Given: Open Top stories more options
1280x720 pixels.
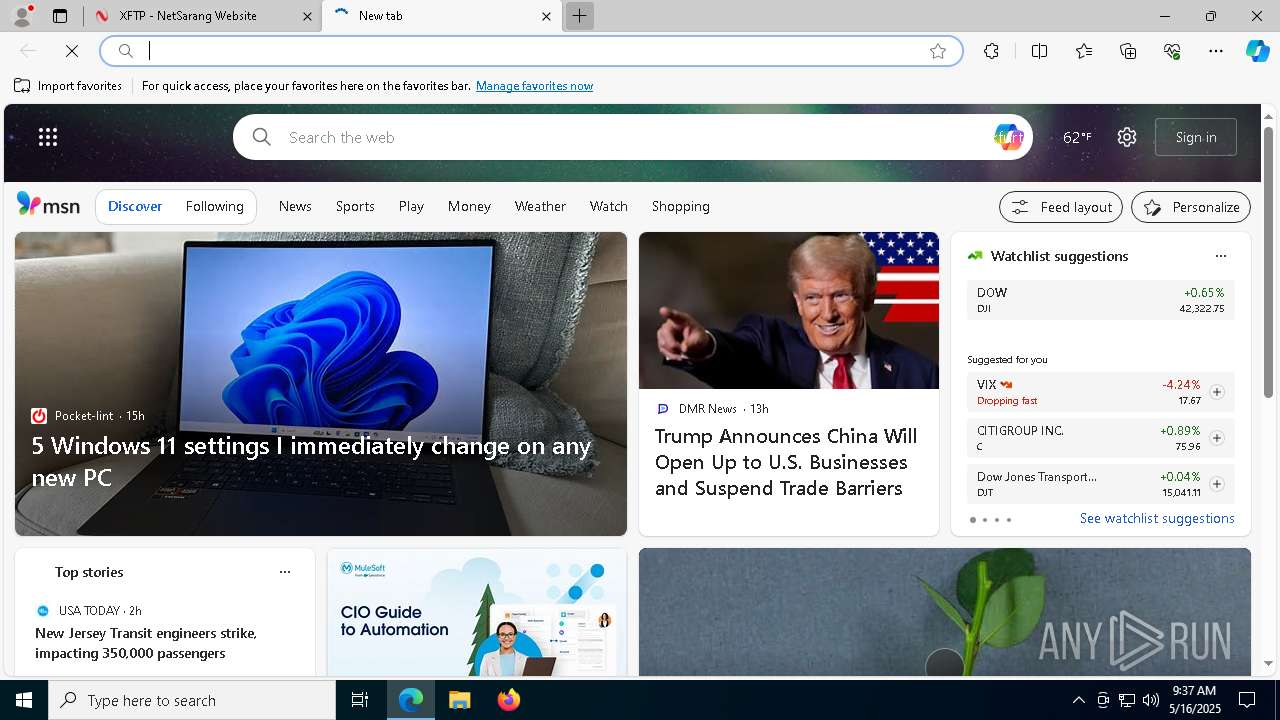Looking at the screenshot, I should [285, 572].
